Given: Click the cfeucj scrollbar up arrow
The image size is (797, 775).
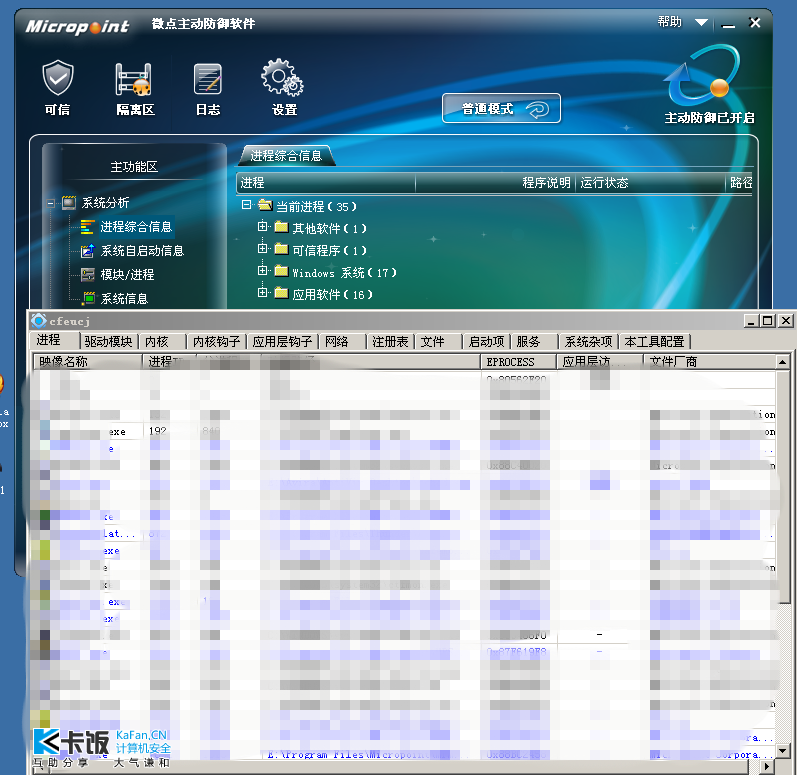Looking at the screenshot, I should click(783, 362).
